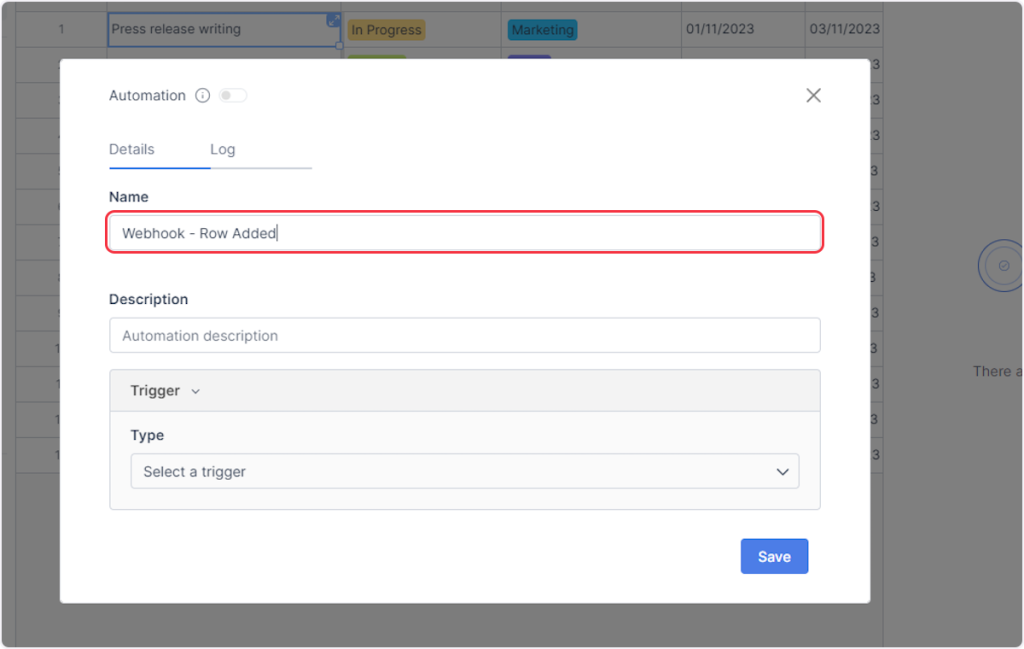This screenshot has width=1024, height=649.
Task: Click the Trigger section header label
Action: tap(155, 391)
